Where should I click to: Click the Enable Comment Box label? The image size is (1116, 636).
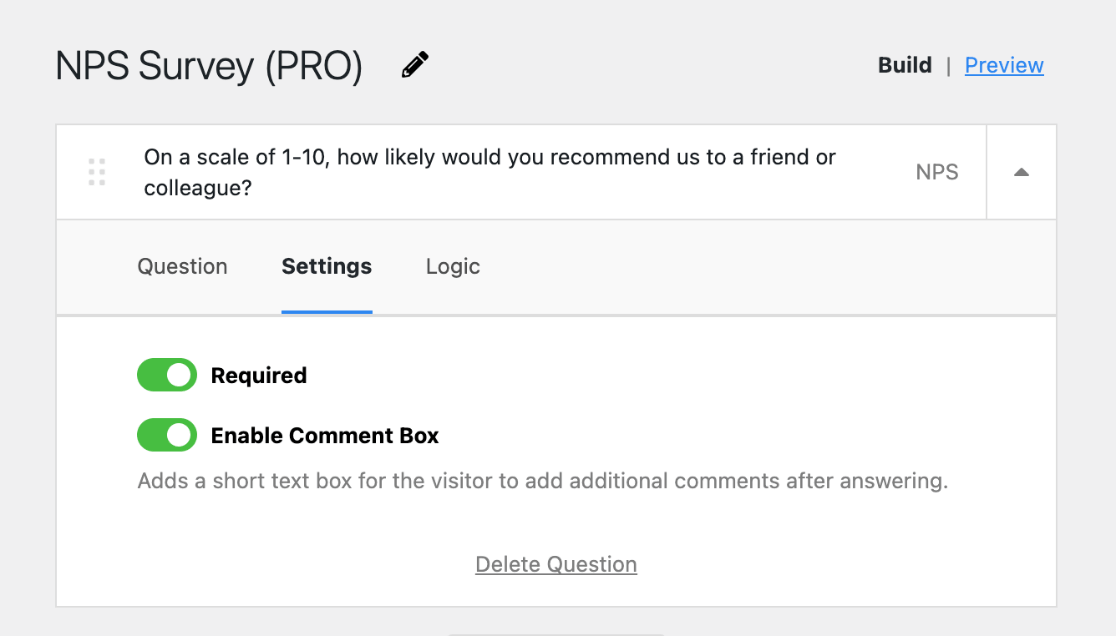point(325,436)
